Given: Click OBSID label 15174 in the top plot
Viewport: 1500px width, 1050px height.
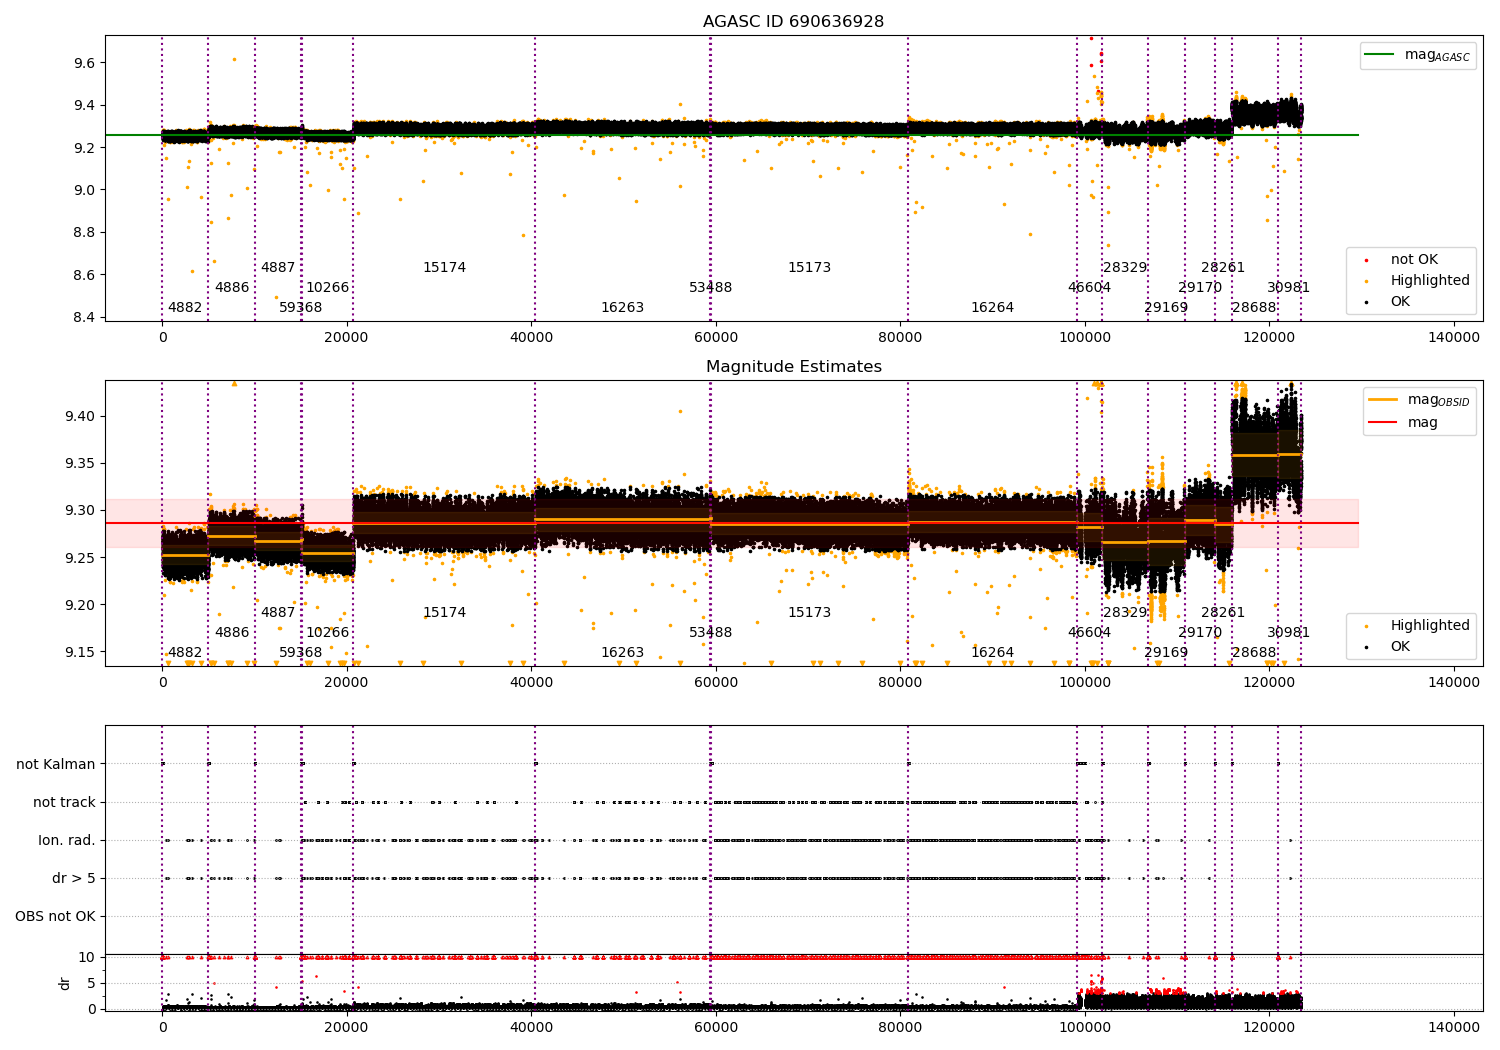Looking at the screenshot, I should pos(444,267).
